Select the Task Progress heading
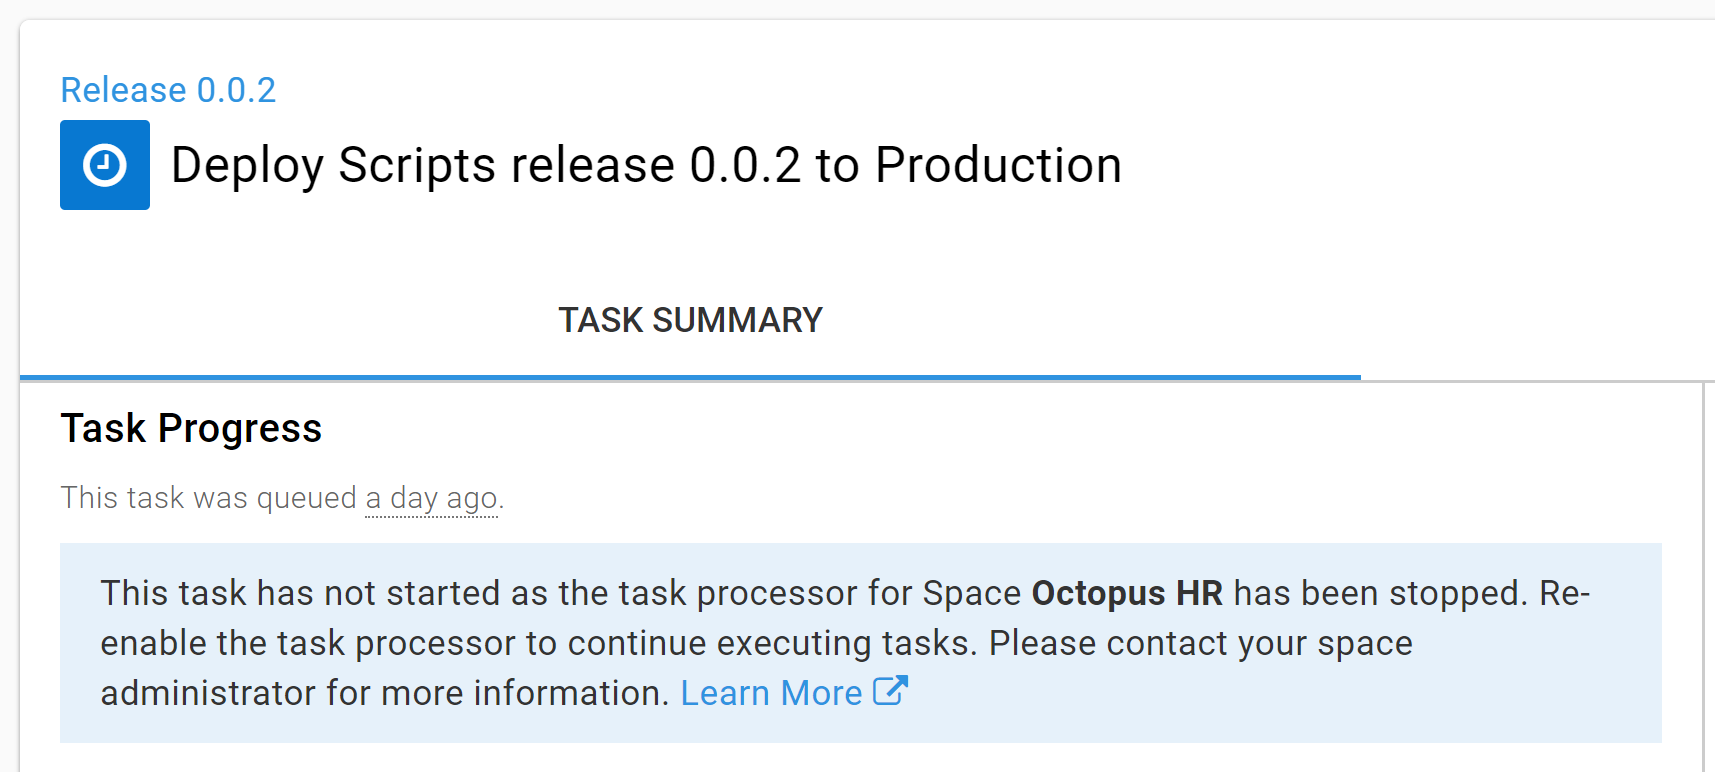Viewport: 1715px width, 772px height. coord(191,428)
